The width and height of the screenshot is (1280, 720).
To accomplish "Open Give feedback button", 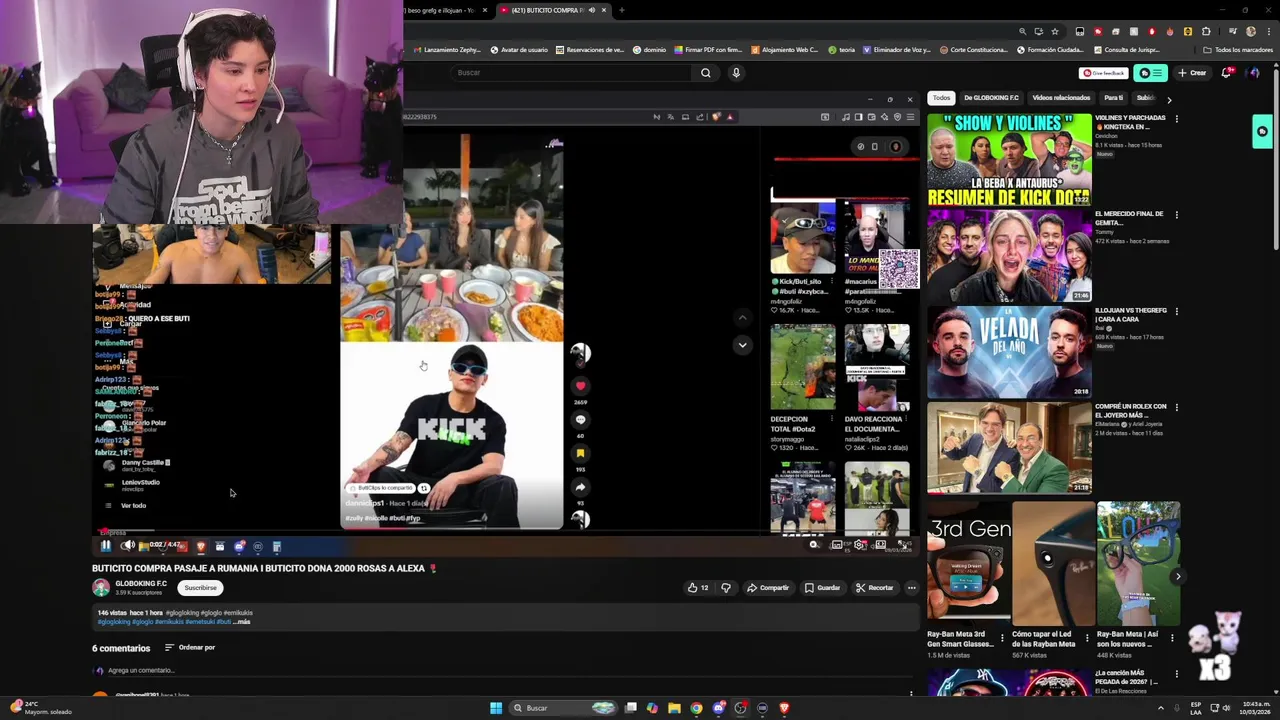I will tap(1104, 73).
